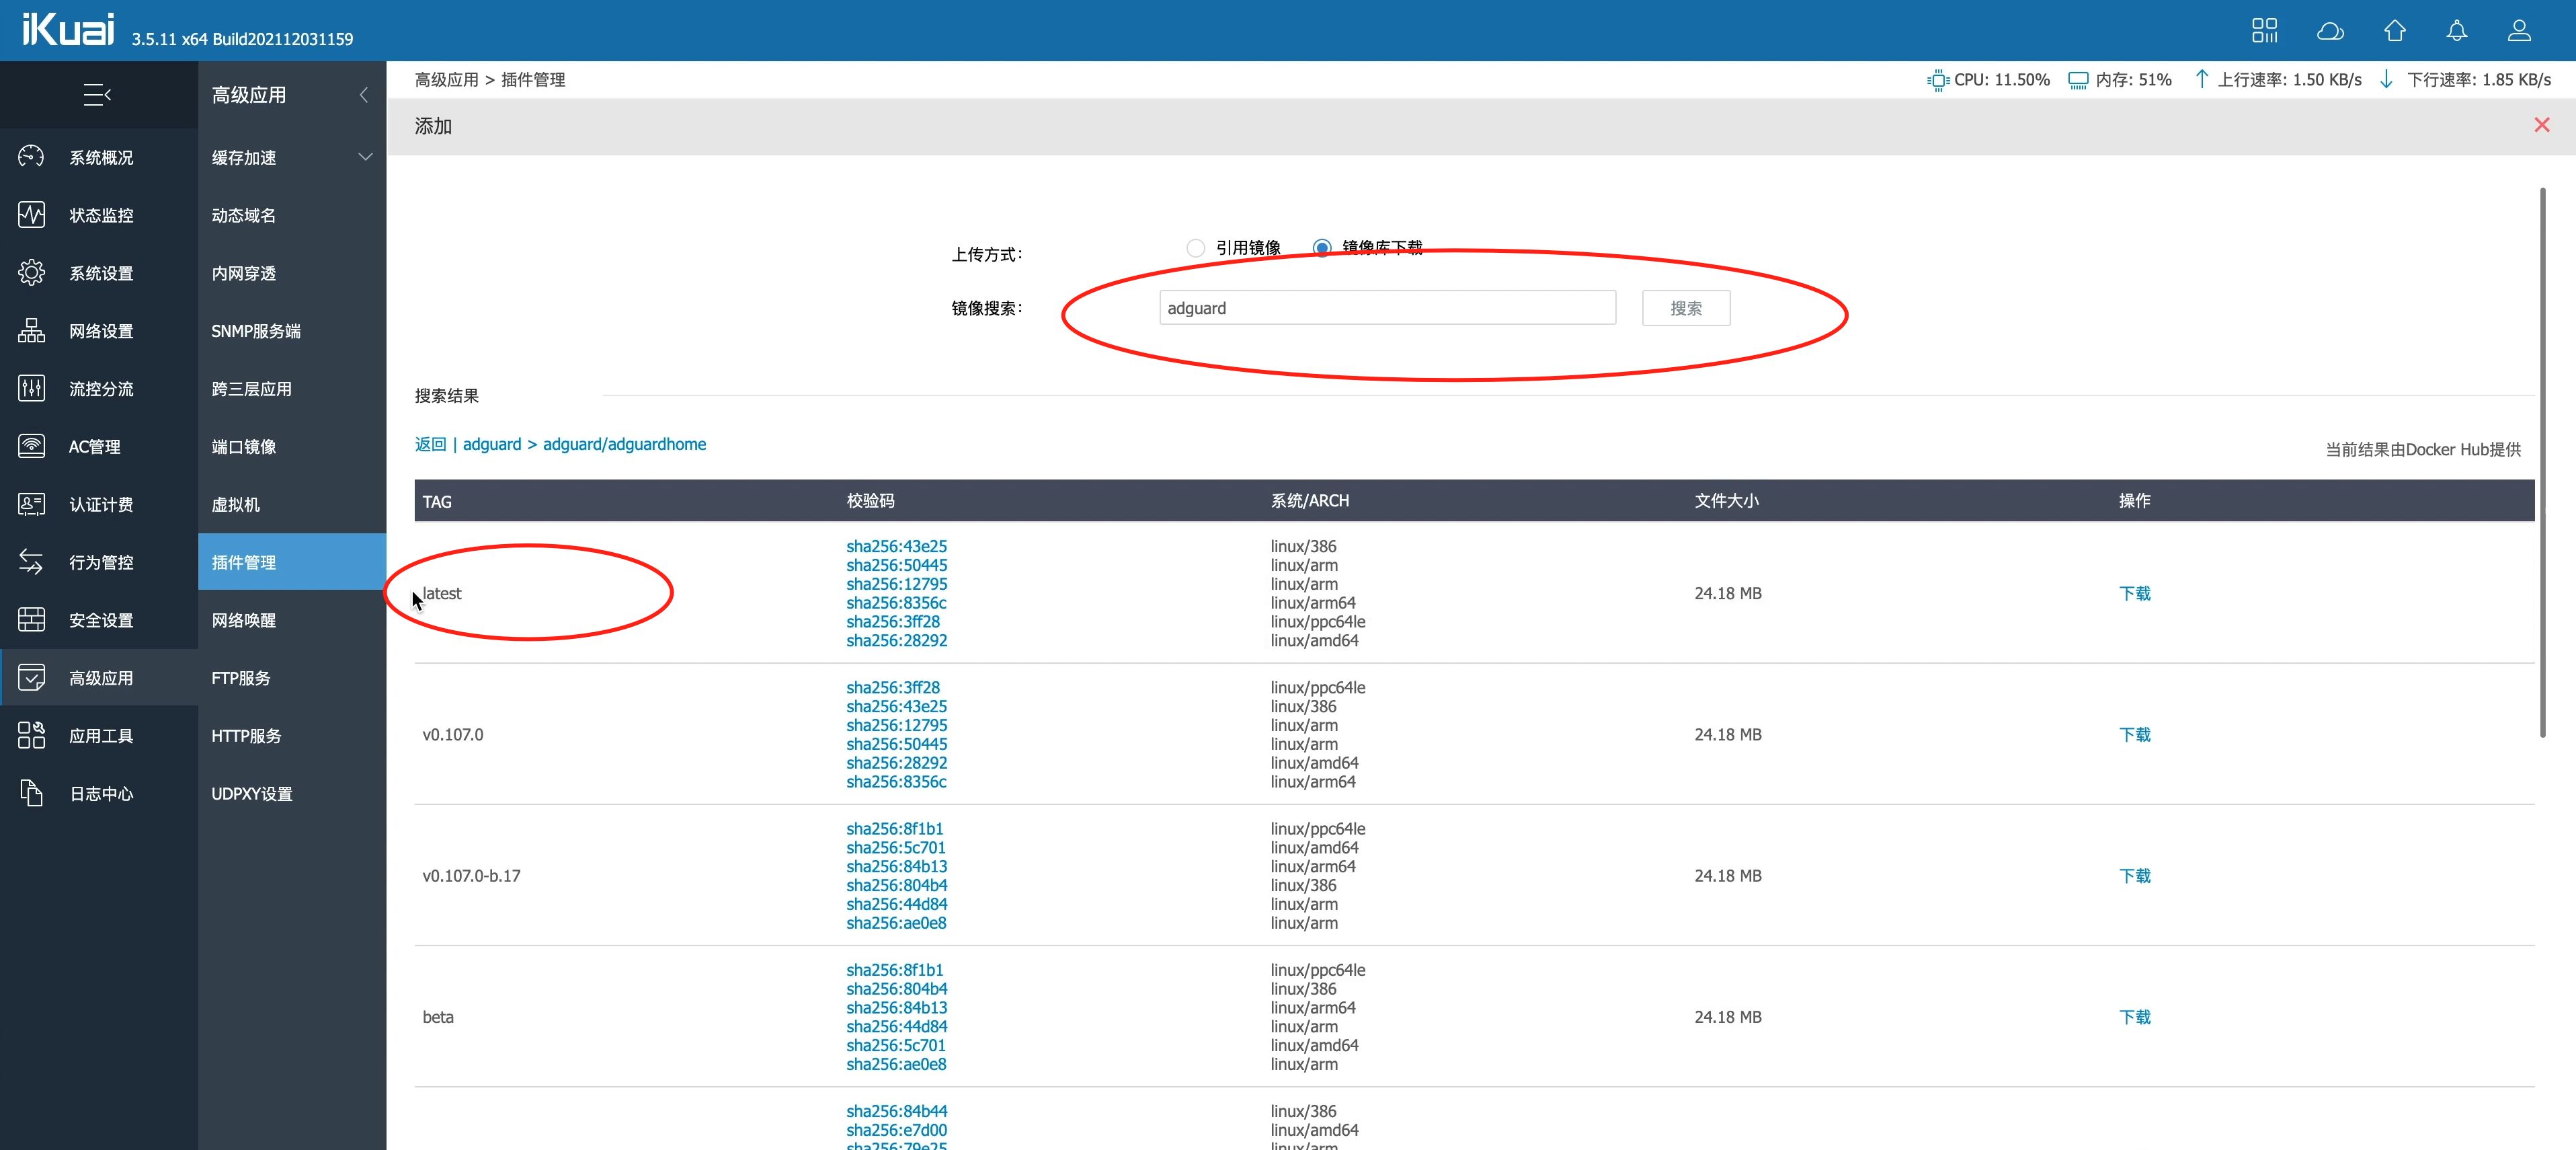Click the vertical scrollbar of the panel

point(2542,462)
